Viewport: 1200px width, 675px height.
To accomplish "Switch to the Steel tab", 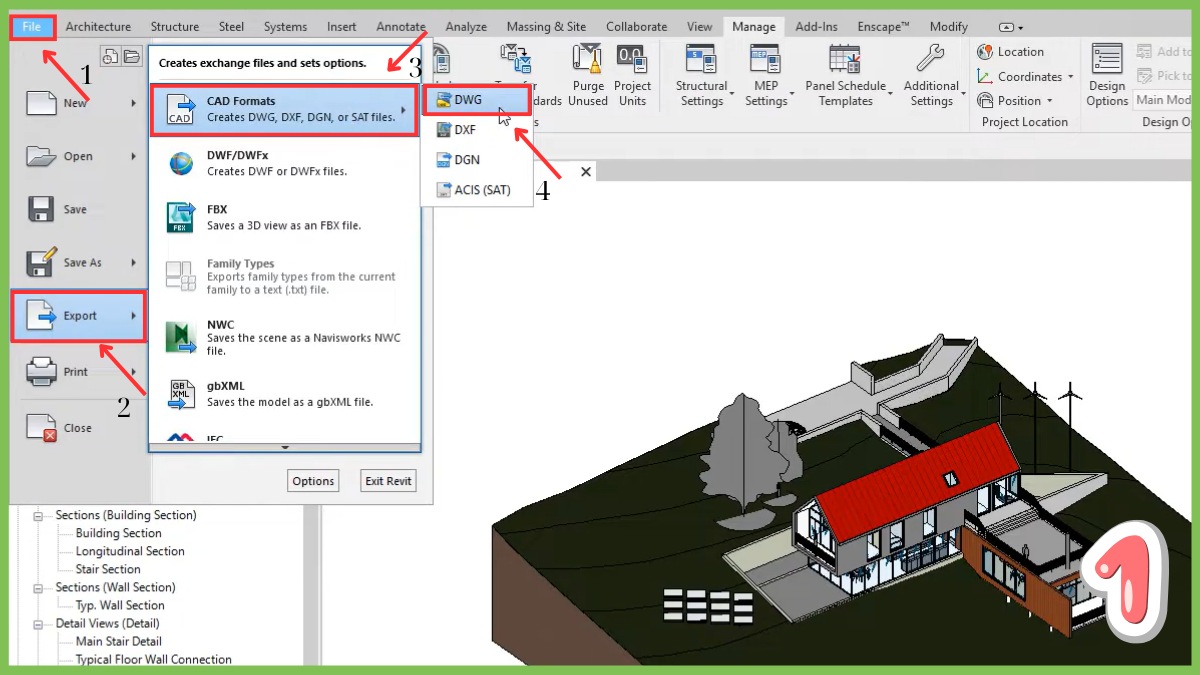I will pyautogui.click(x=231, y=27).
